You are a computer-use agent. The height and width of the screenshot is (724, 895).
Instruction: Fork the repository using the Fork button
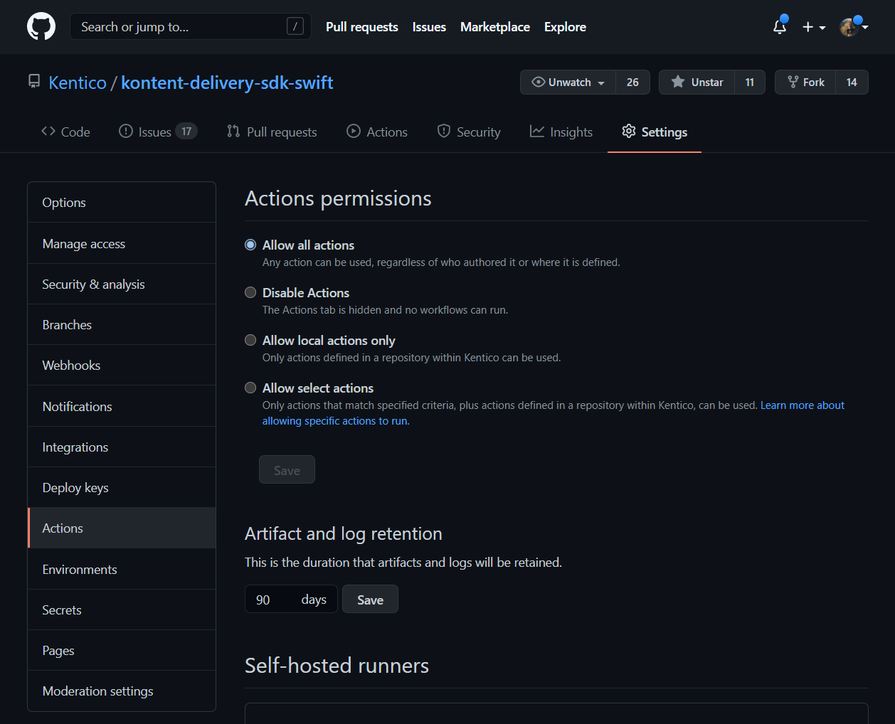805,82
